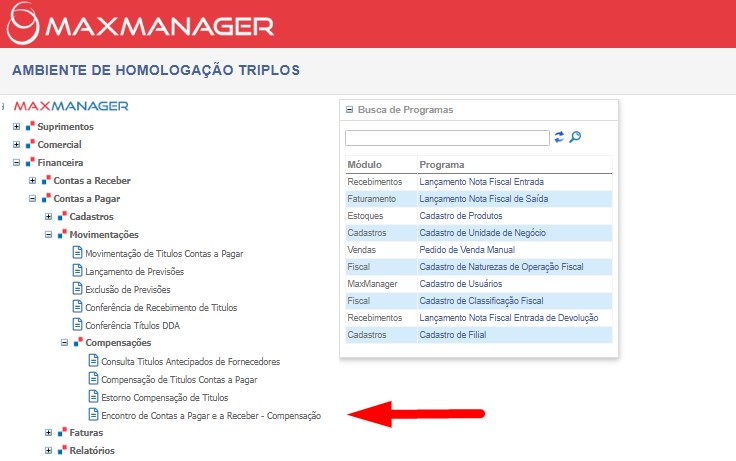Screen dimensions: 736x461
Task: Click the refresh arrows icon beside search field
Action: (x=559, y=137)
